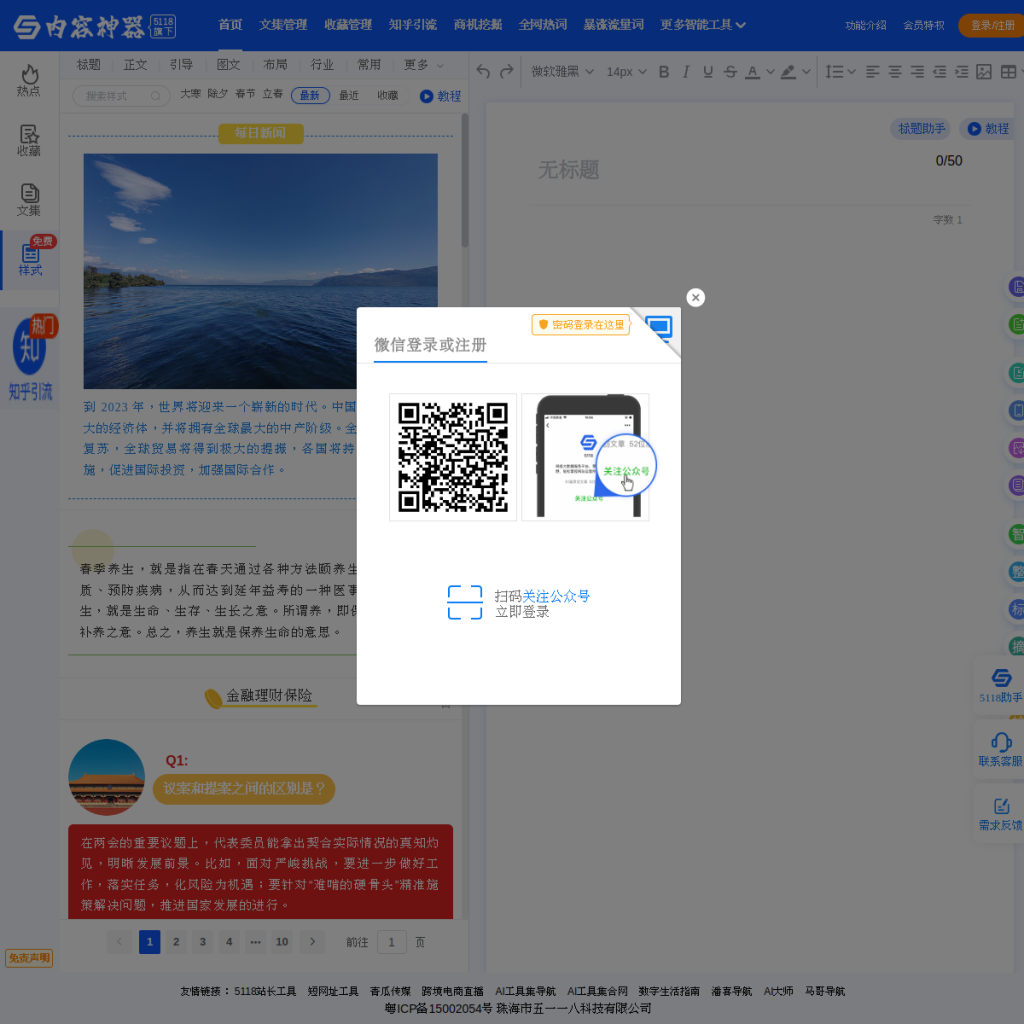The width and height of the screenshot is (1024, 1024).
Task: Insert a table via toolbar icon
Action: 1008,72
